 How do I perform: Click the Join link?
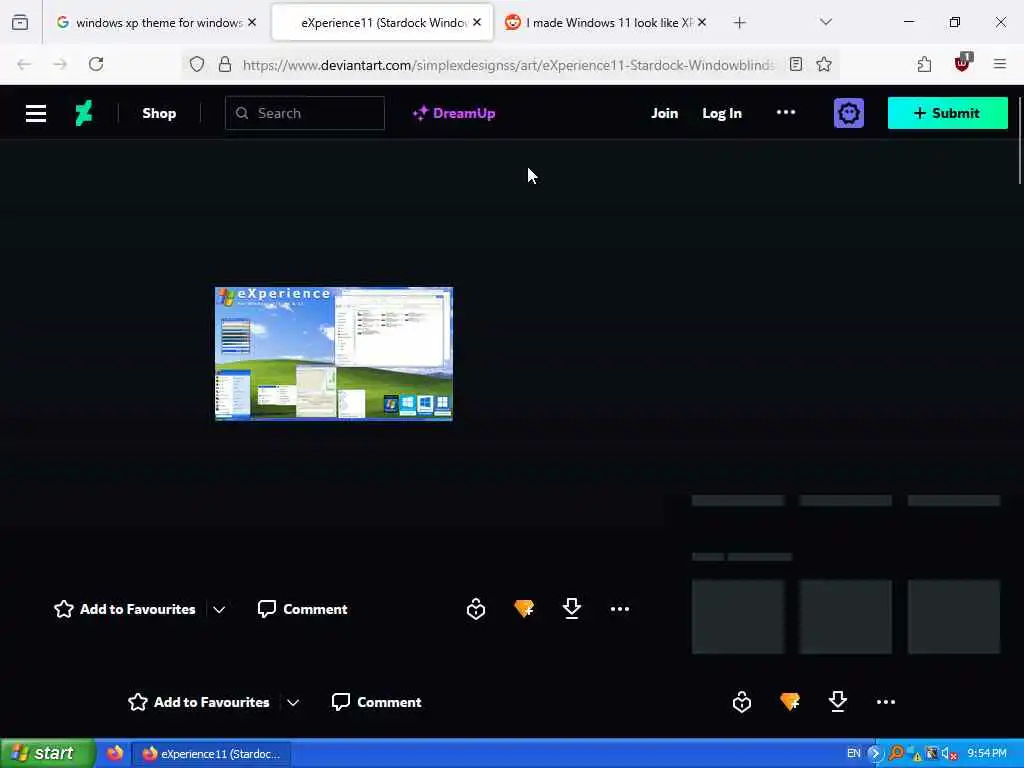[x=664, y=113]
